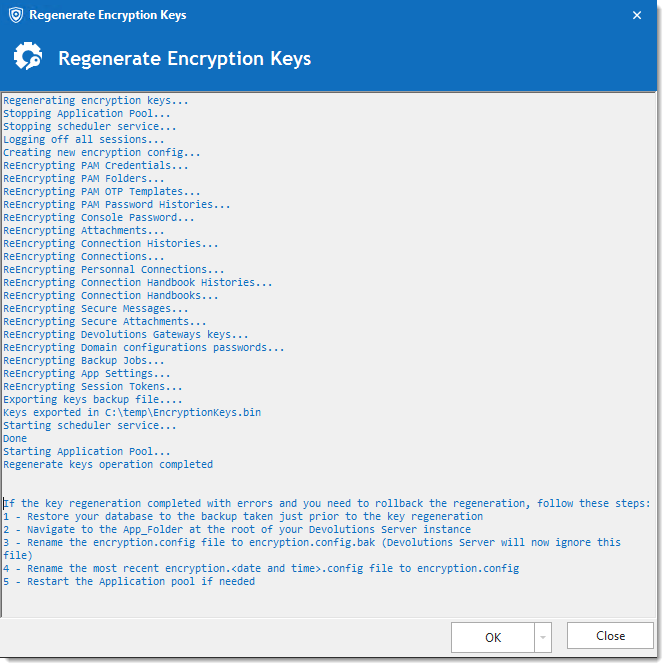Click the 'Regenerate keys operation completed' line
The height and width of the screenshot is (668, 667).
click(108, 464)
